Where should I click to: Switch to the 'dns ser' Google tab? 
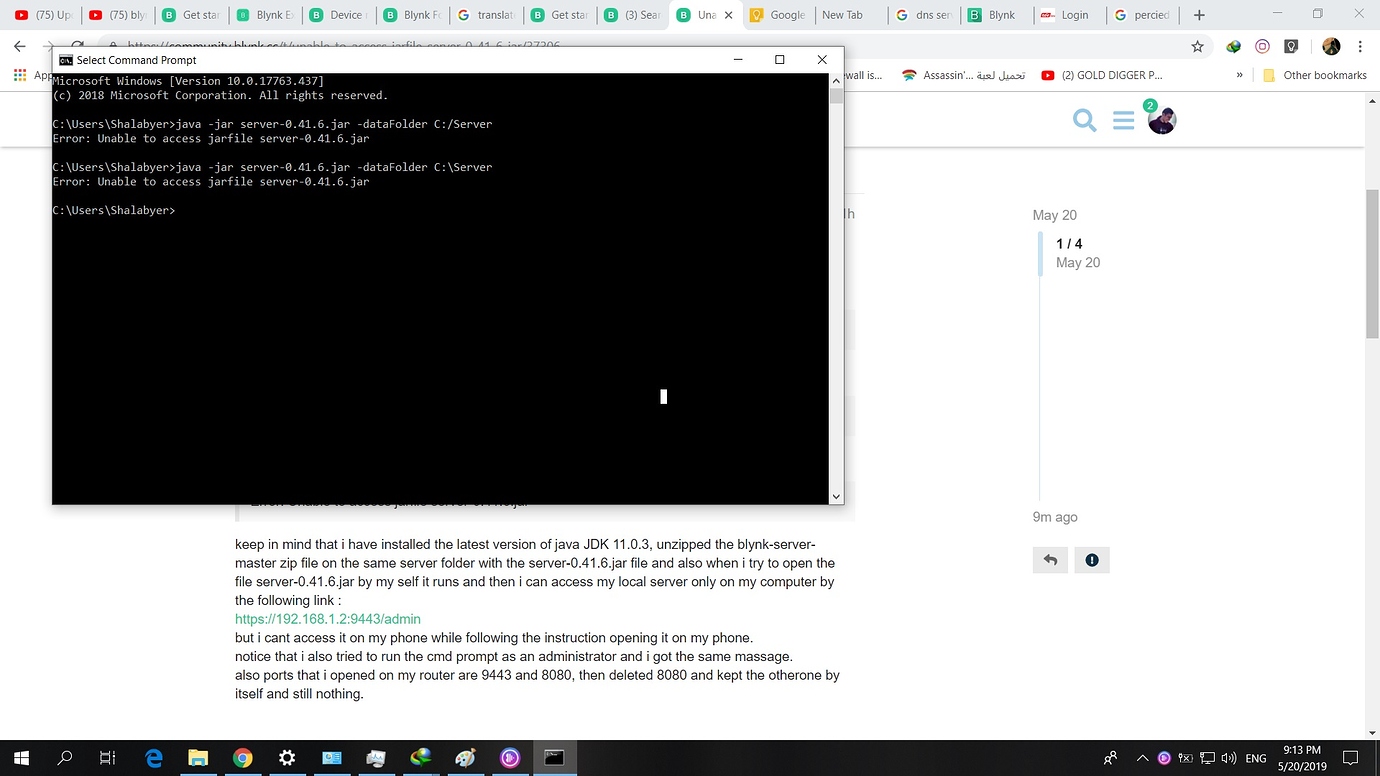pos(924,15)
